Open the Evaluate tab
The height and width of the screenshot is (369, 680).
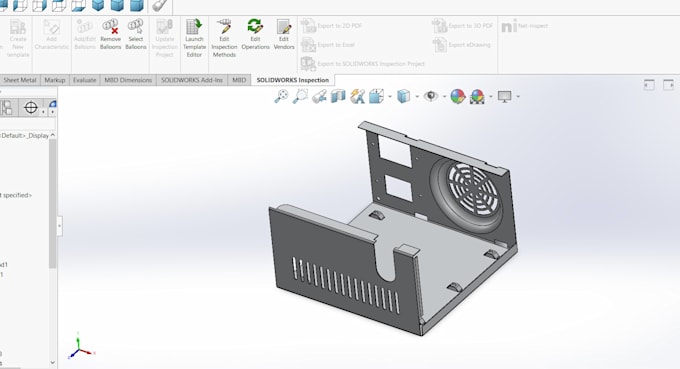click(84, 80)
